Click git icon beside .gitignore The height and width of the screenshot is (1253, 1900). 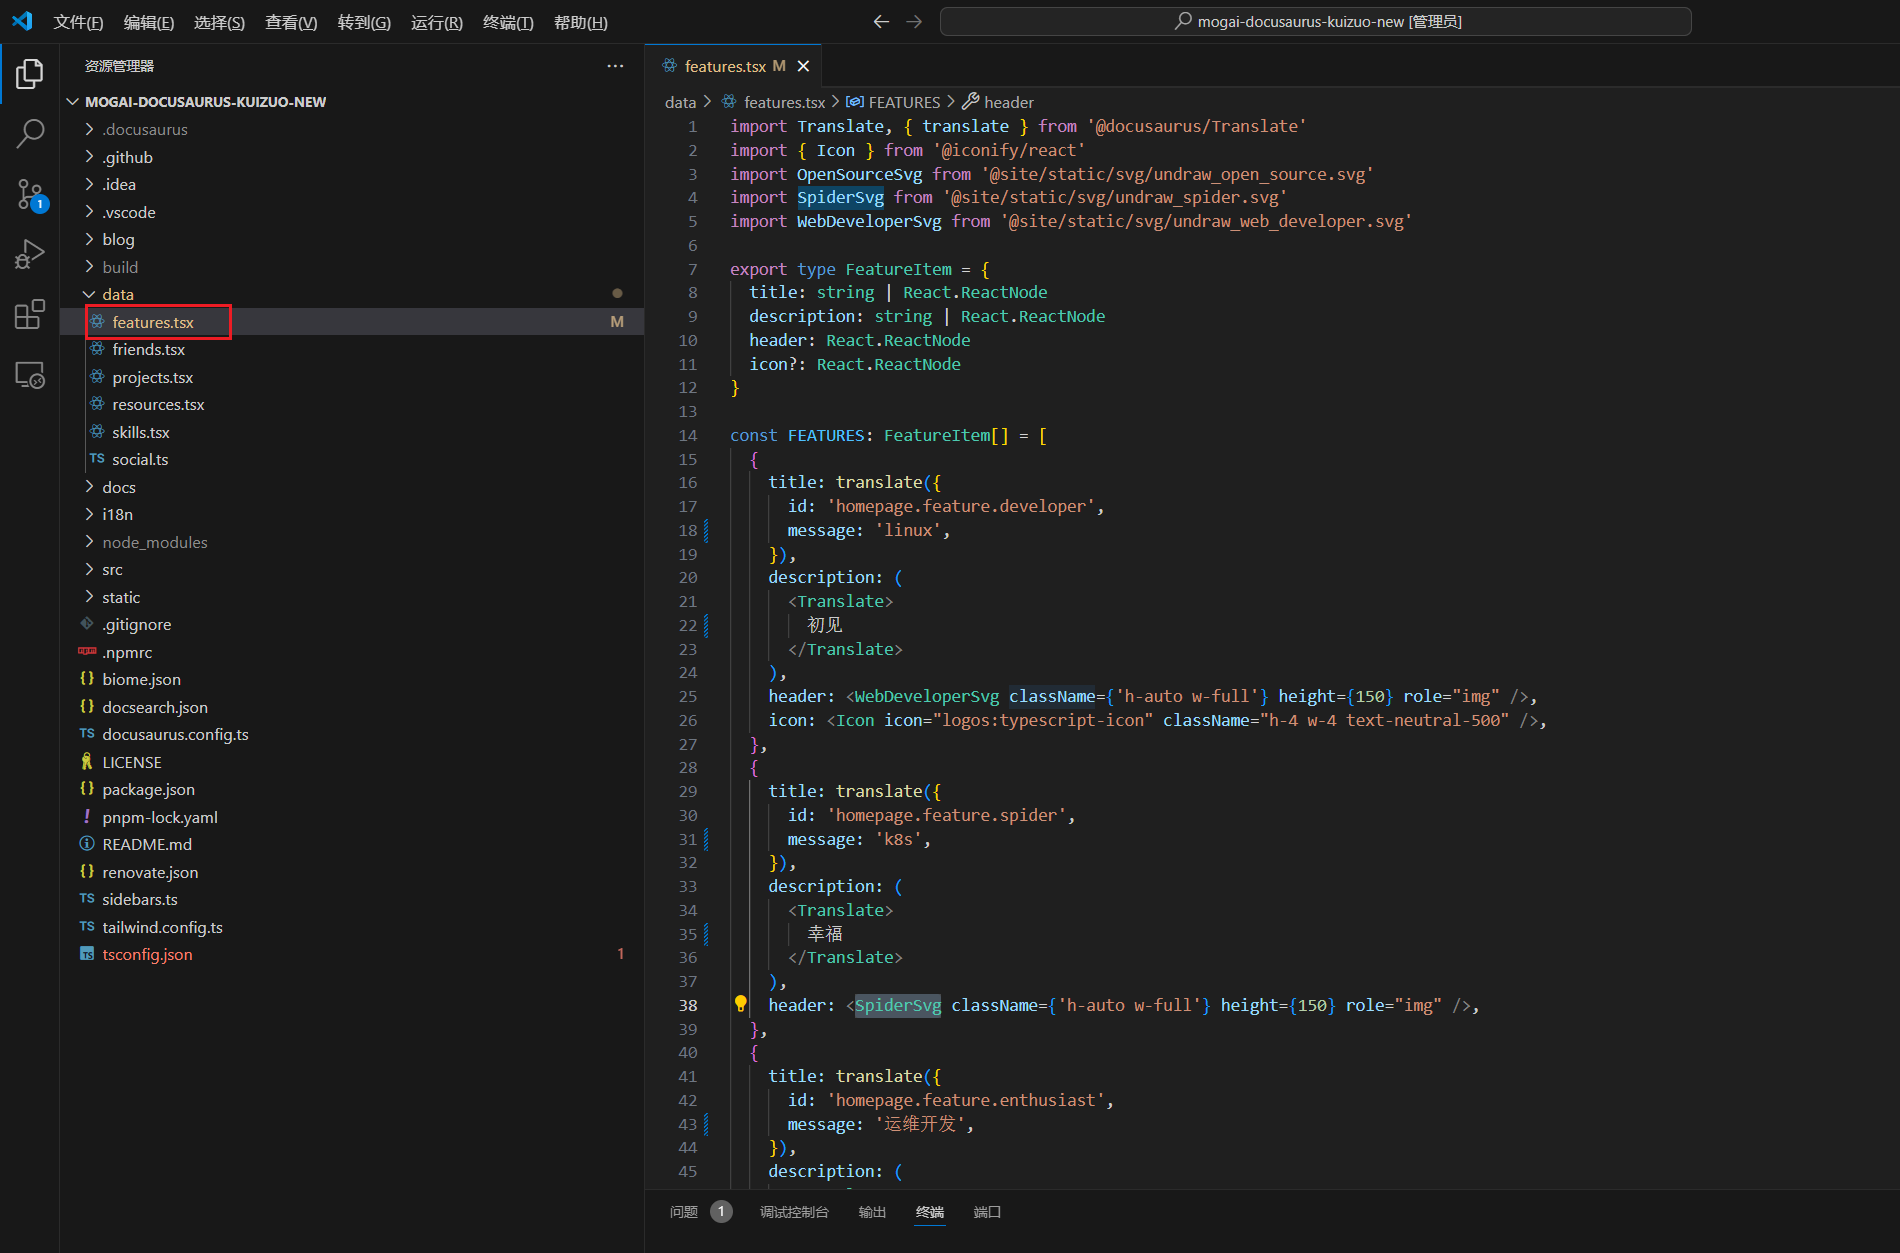[x=87, y=624]
